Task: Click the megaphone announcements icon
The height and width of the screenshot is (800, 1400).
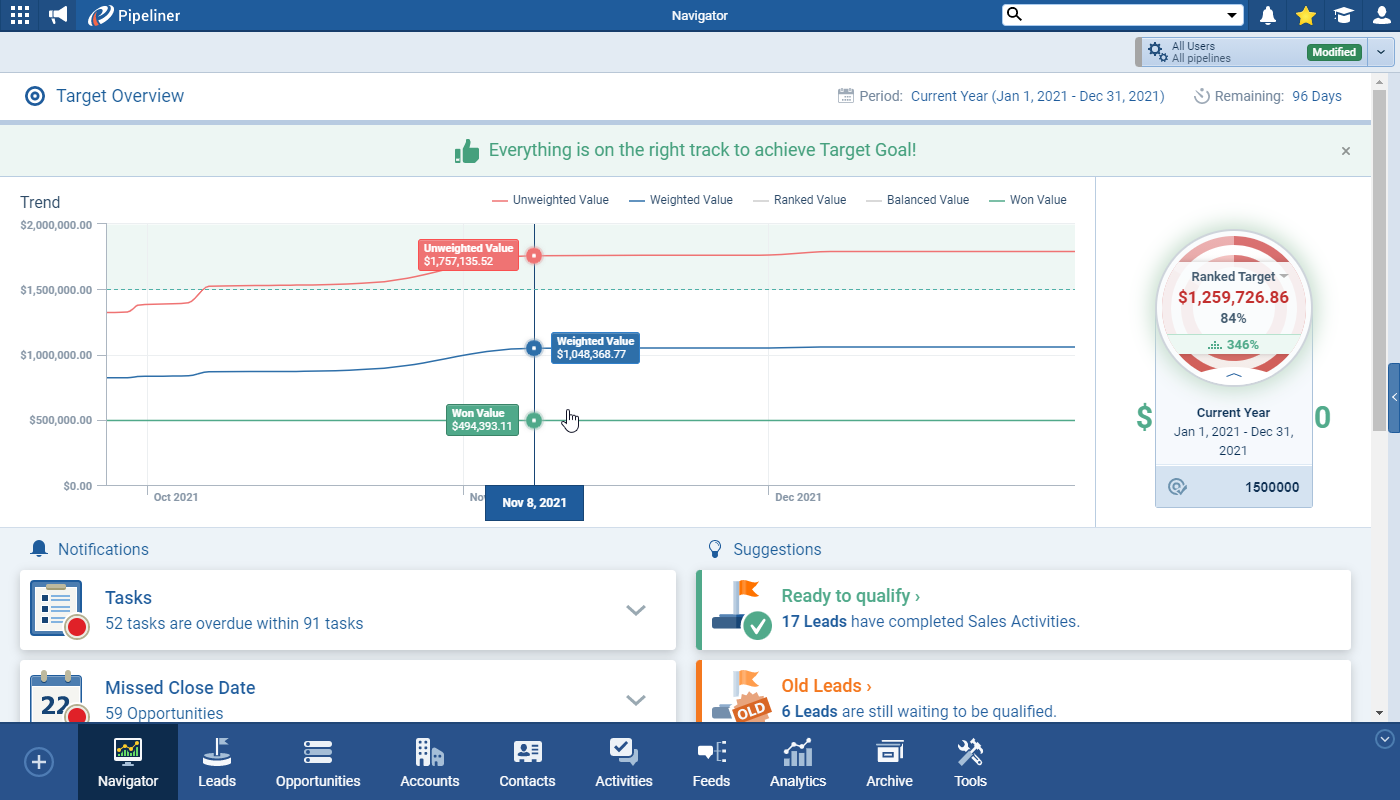Action: 58,15
